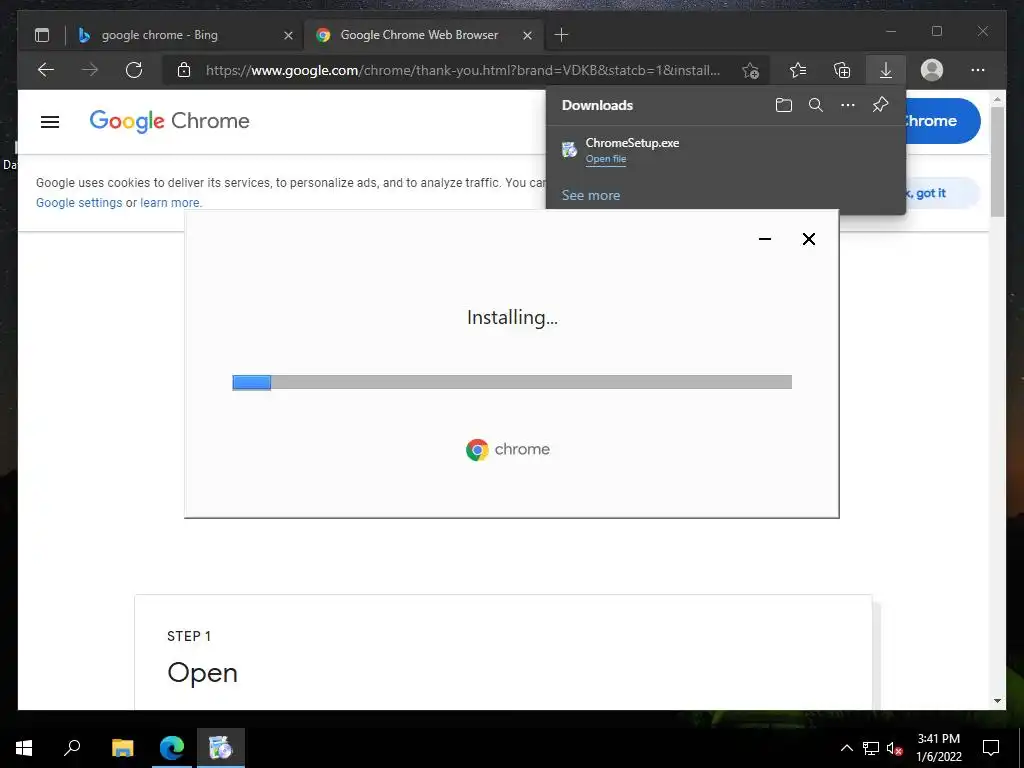The image size is (1024, 768).
Task: Go forward with the forward arrow
Action: click(x=90, y=70)
